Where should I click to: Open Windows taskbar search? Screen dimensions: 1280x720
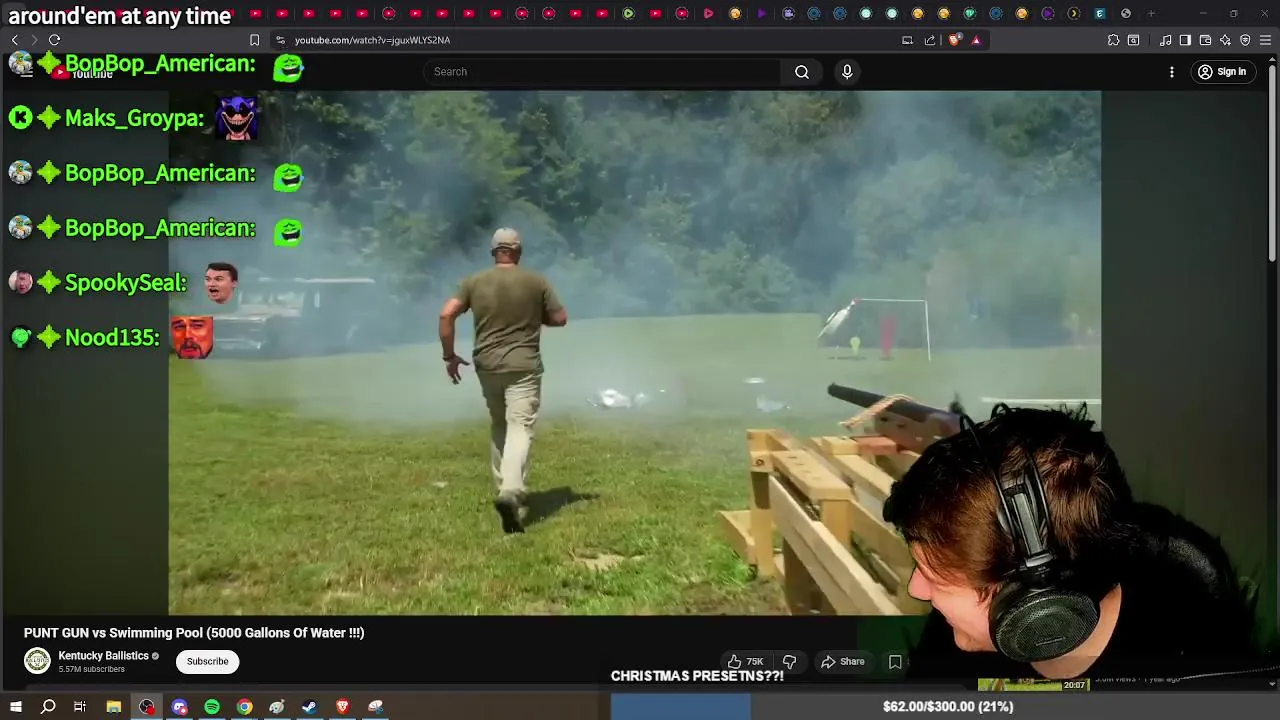(48, 707)
